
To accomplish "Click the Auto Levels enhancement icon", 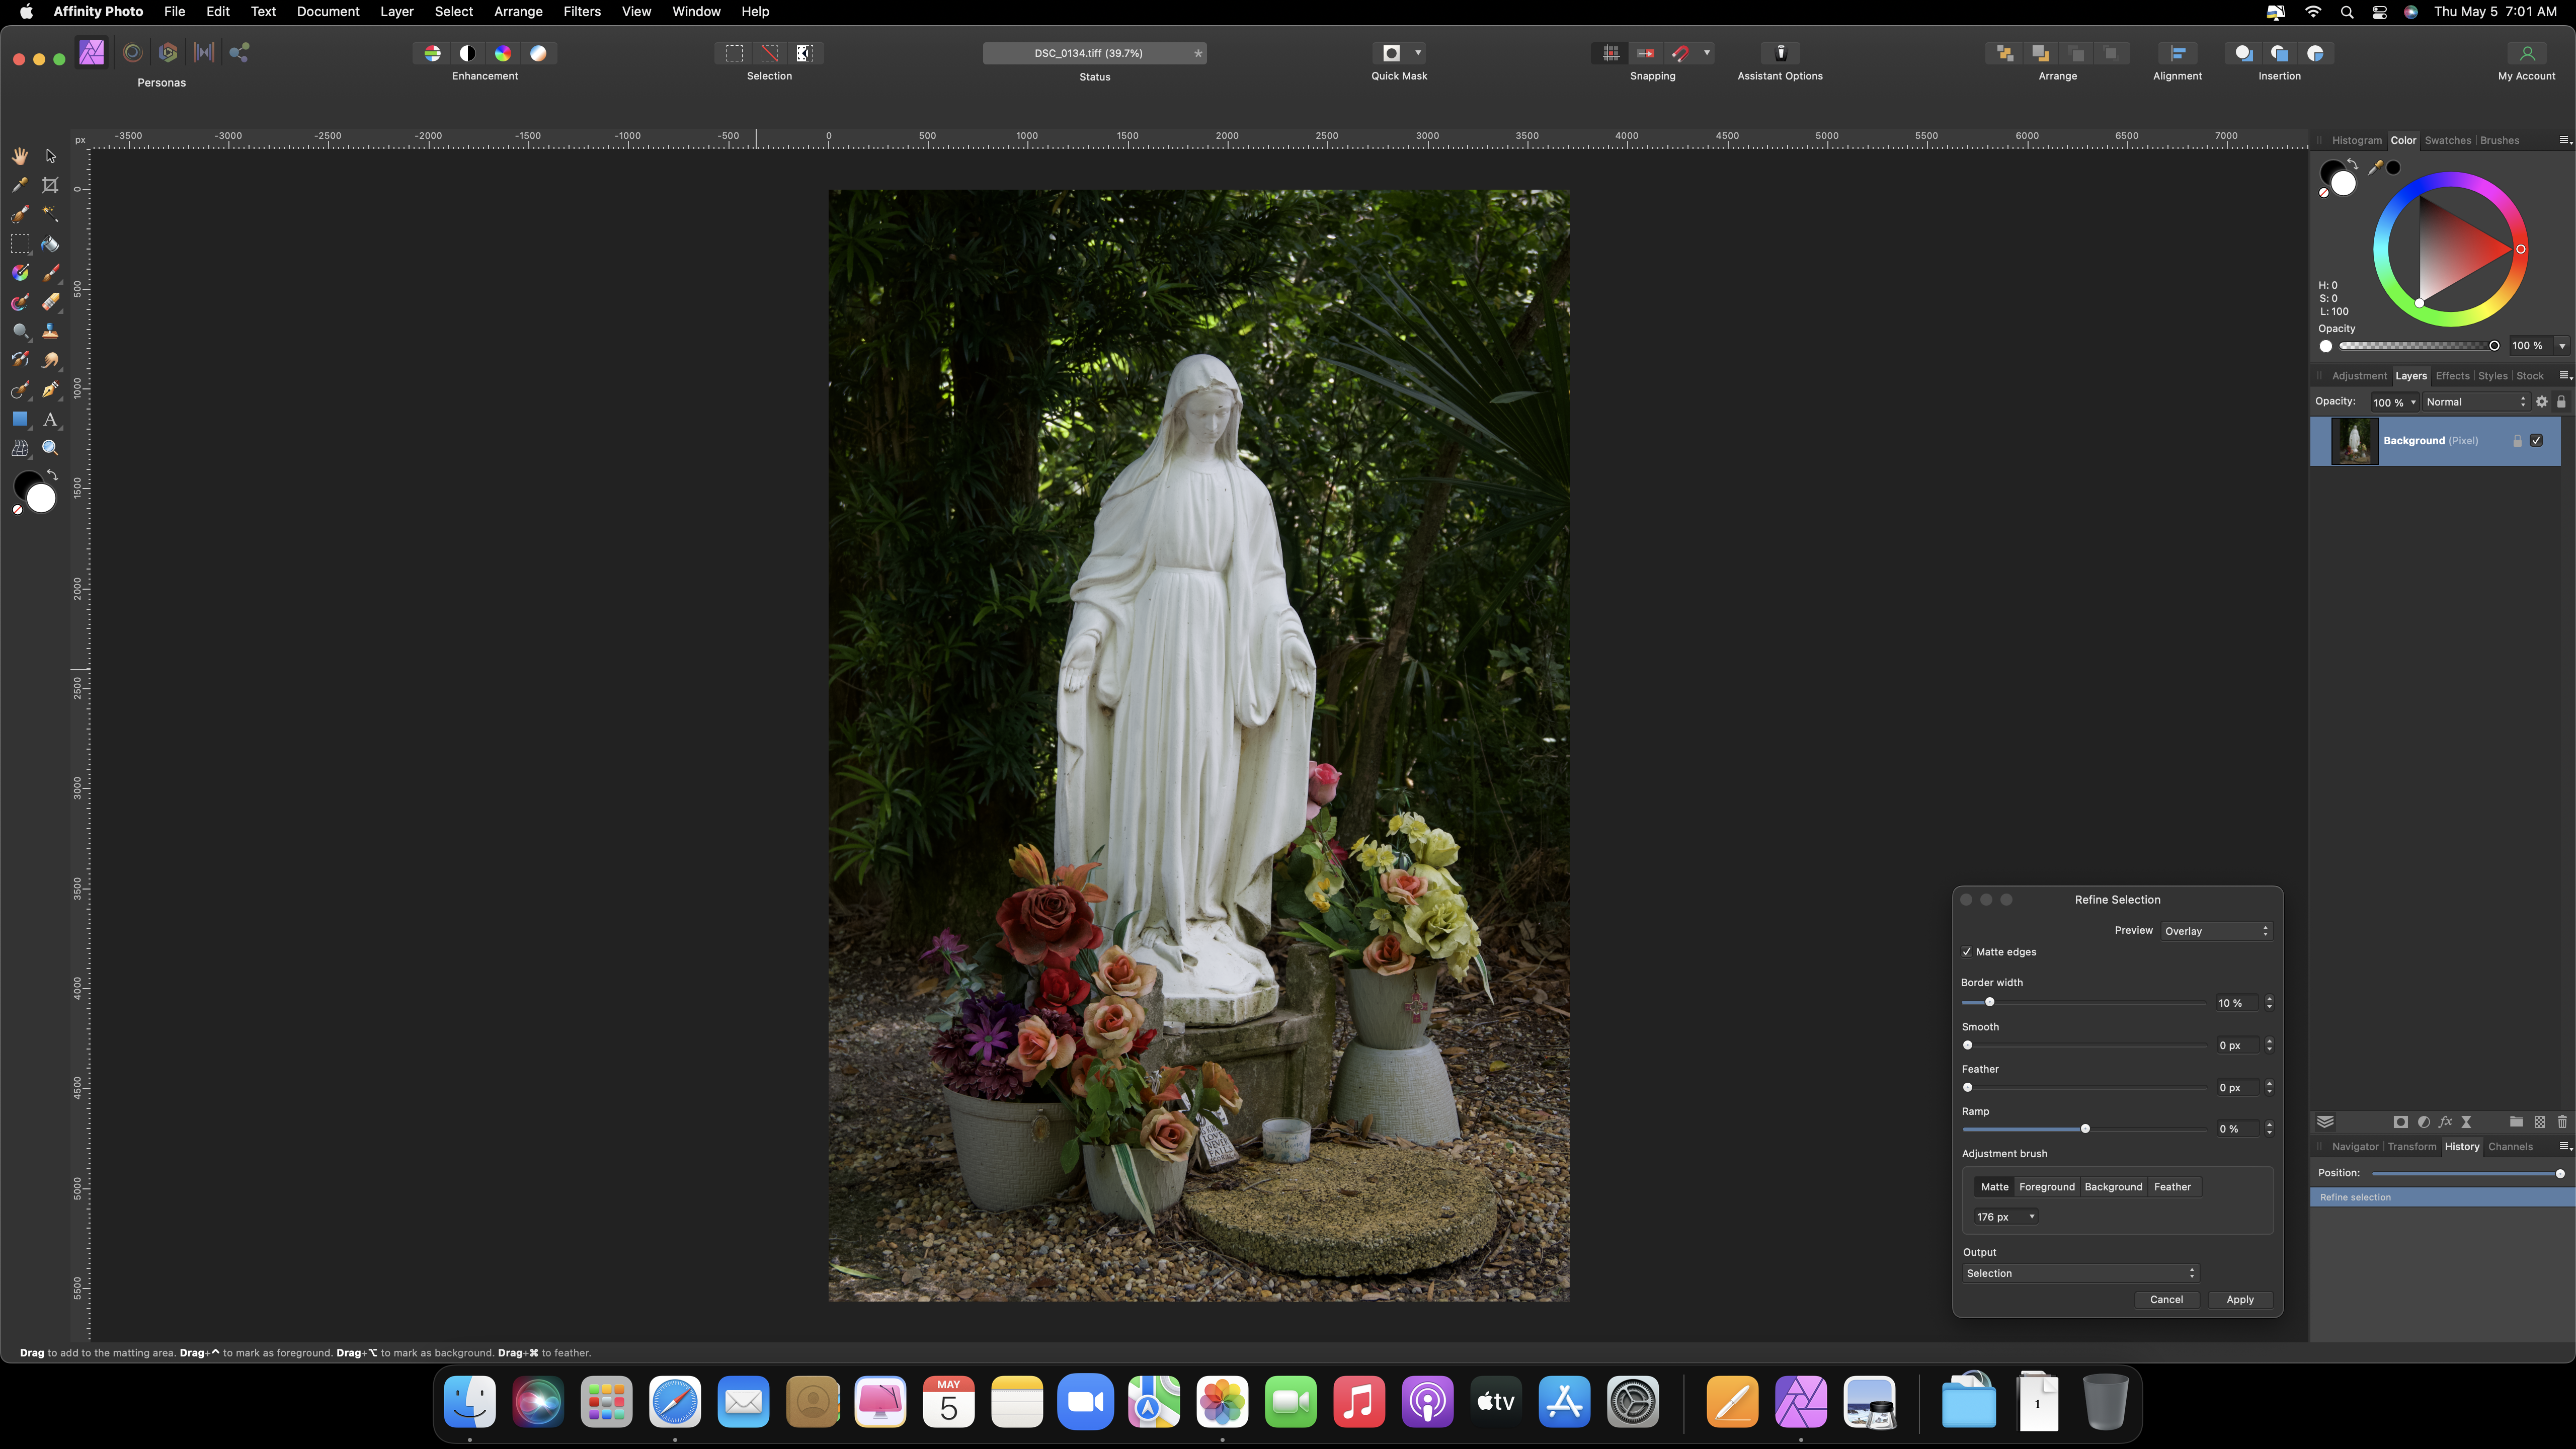I will tap(432, 53).
